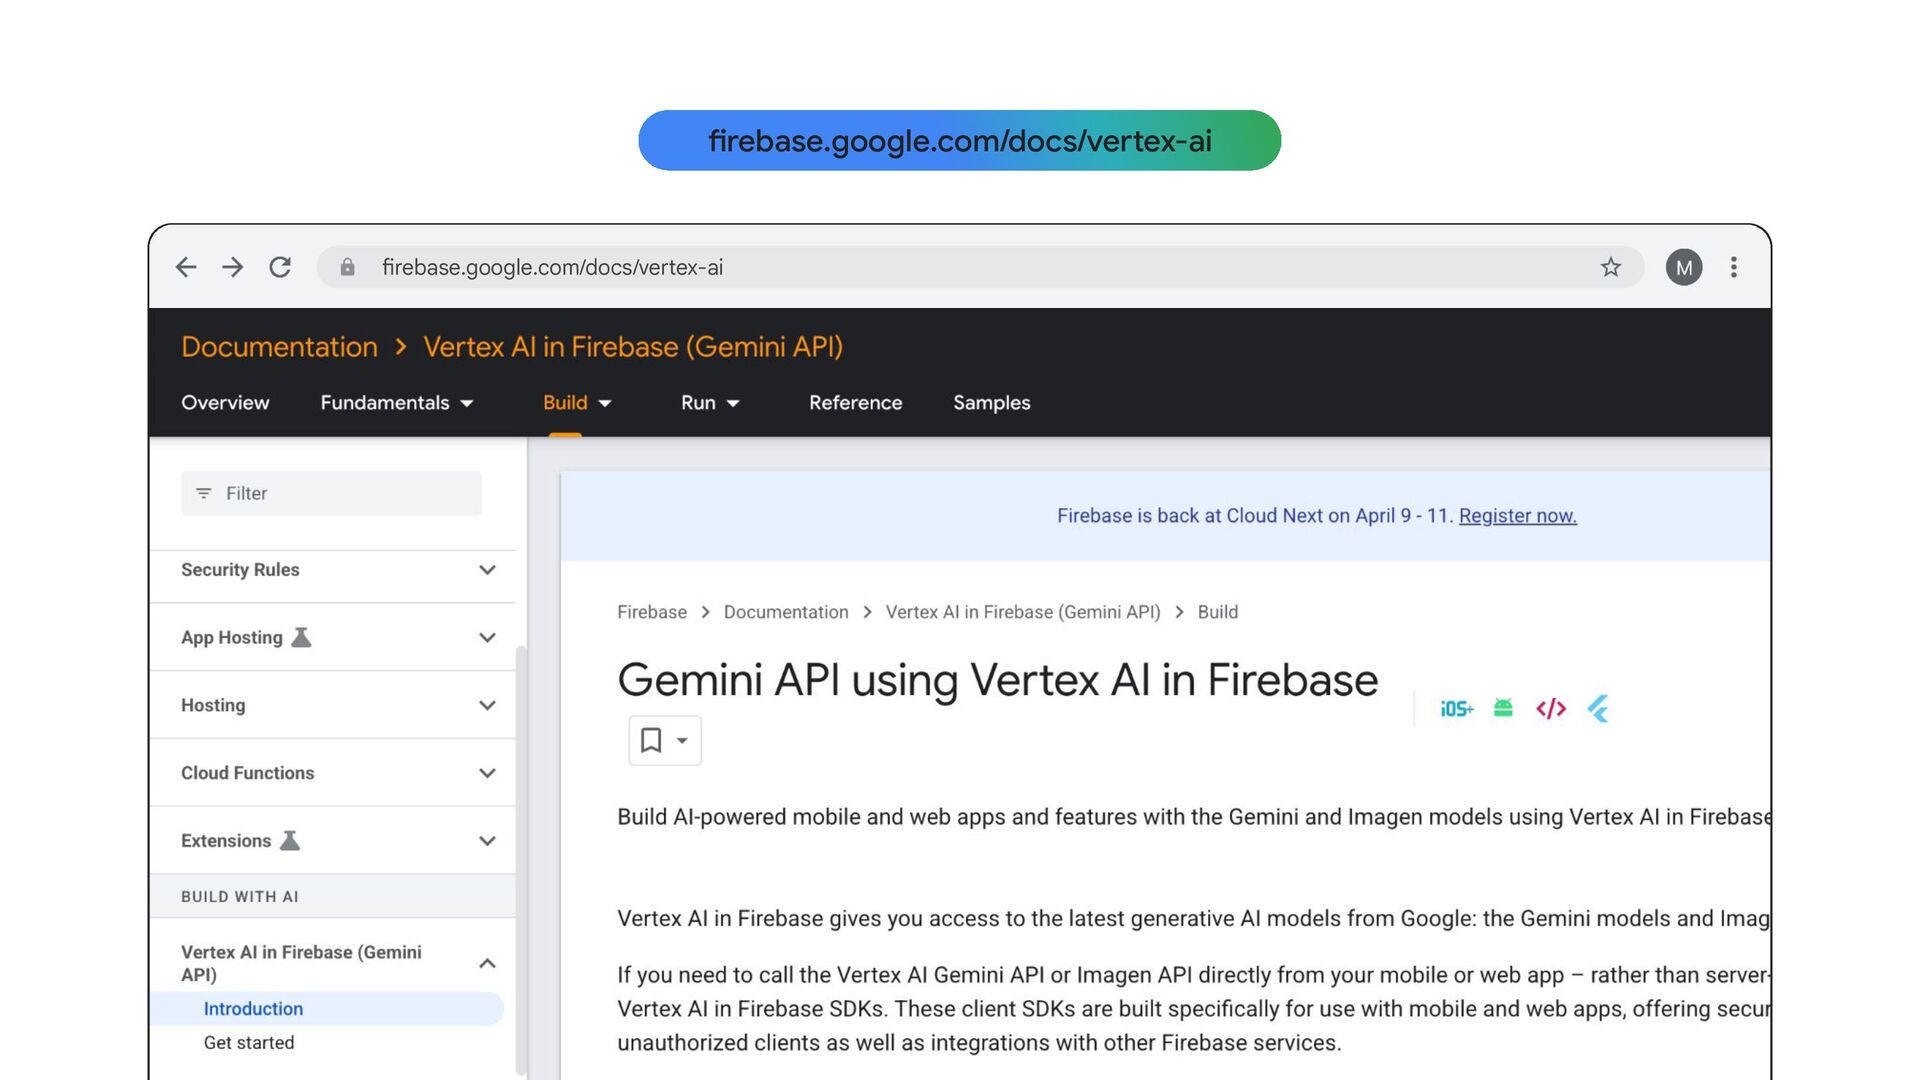Click the browser forward arrow
The height and width of the screenshot is (1080, 1920).
[233, 267]
